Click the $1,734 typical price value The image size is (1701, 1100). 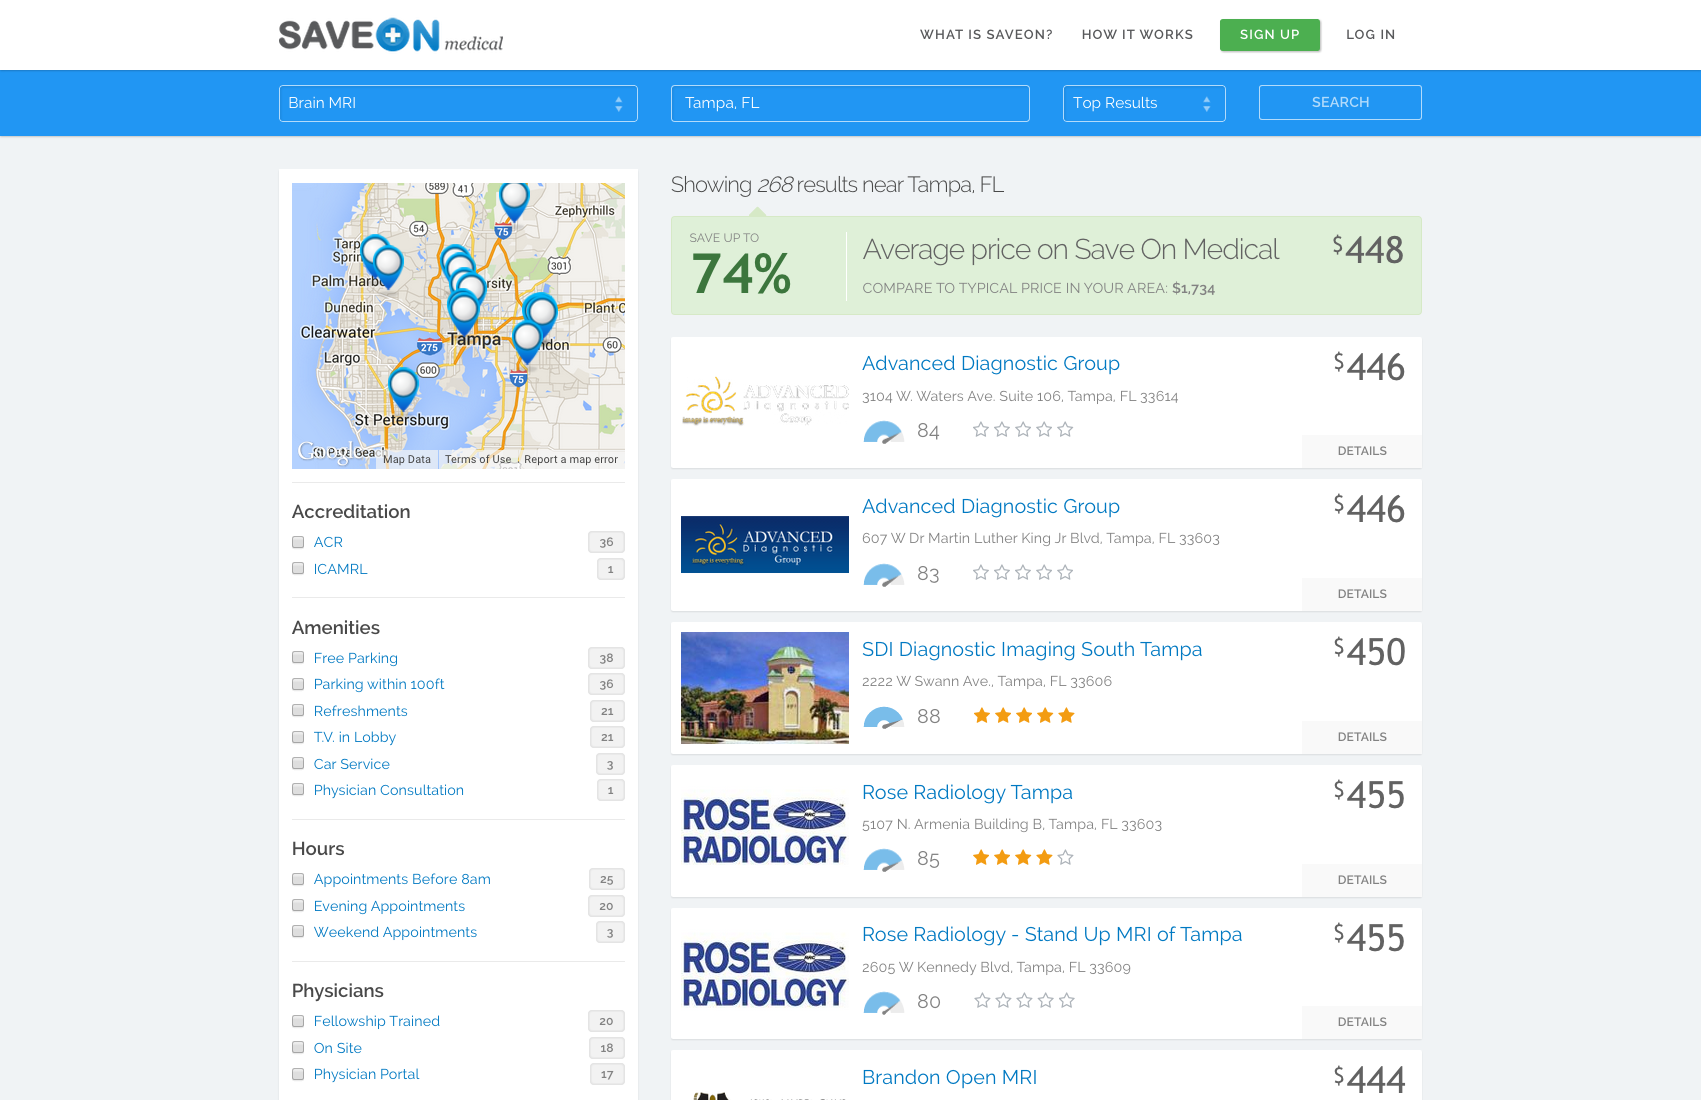click(x=1193, y=288)
